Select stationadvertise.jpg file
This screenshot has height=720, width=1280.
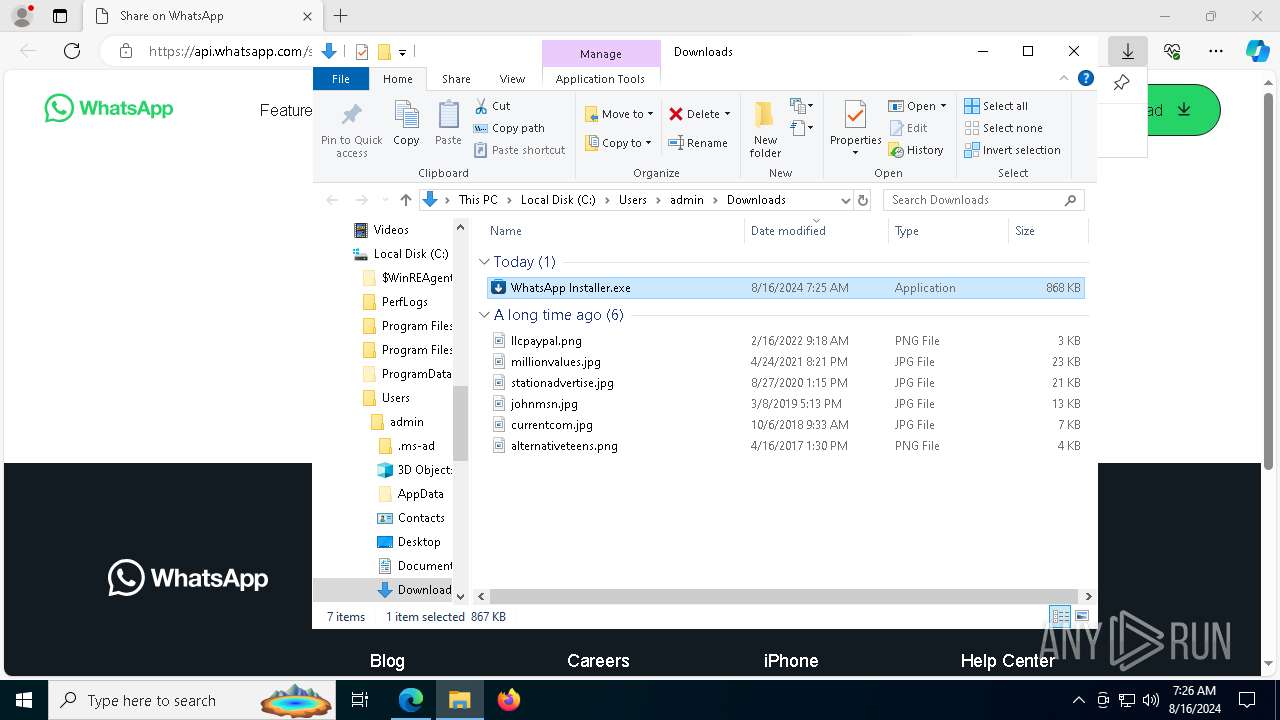(785, 383)
